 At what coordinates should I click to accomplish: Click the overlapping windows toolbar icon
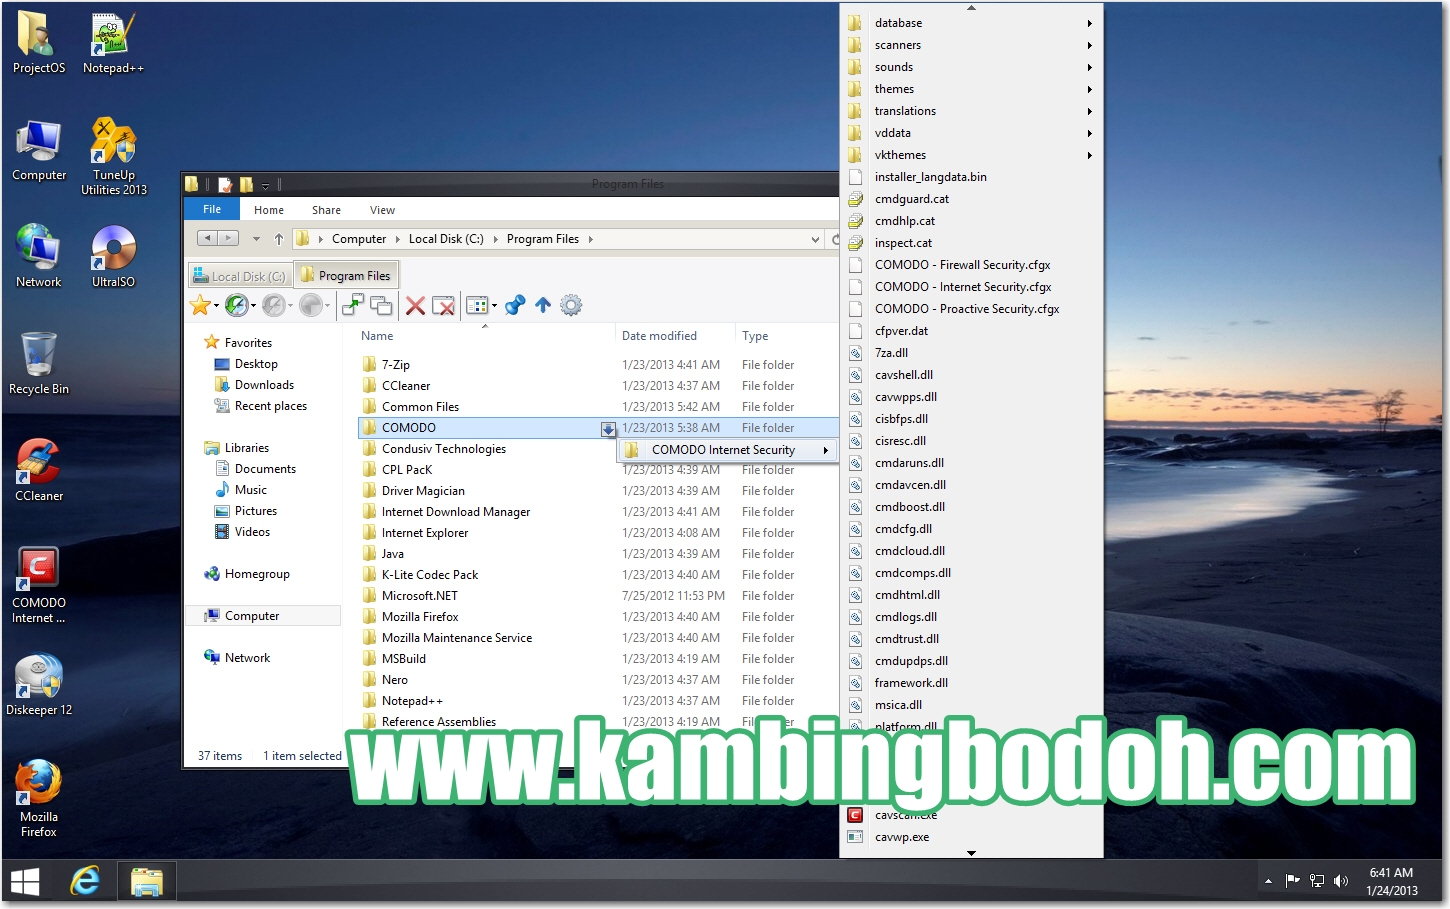pos(381,305)
